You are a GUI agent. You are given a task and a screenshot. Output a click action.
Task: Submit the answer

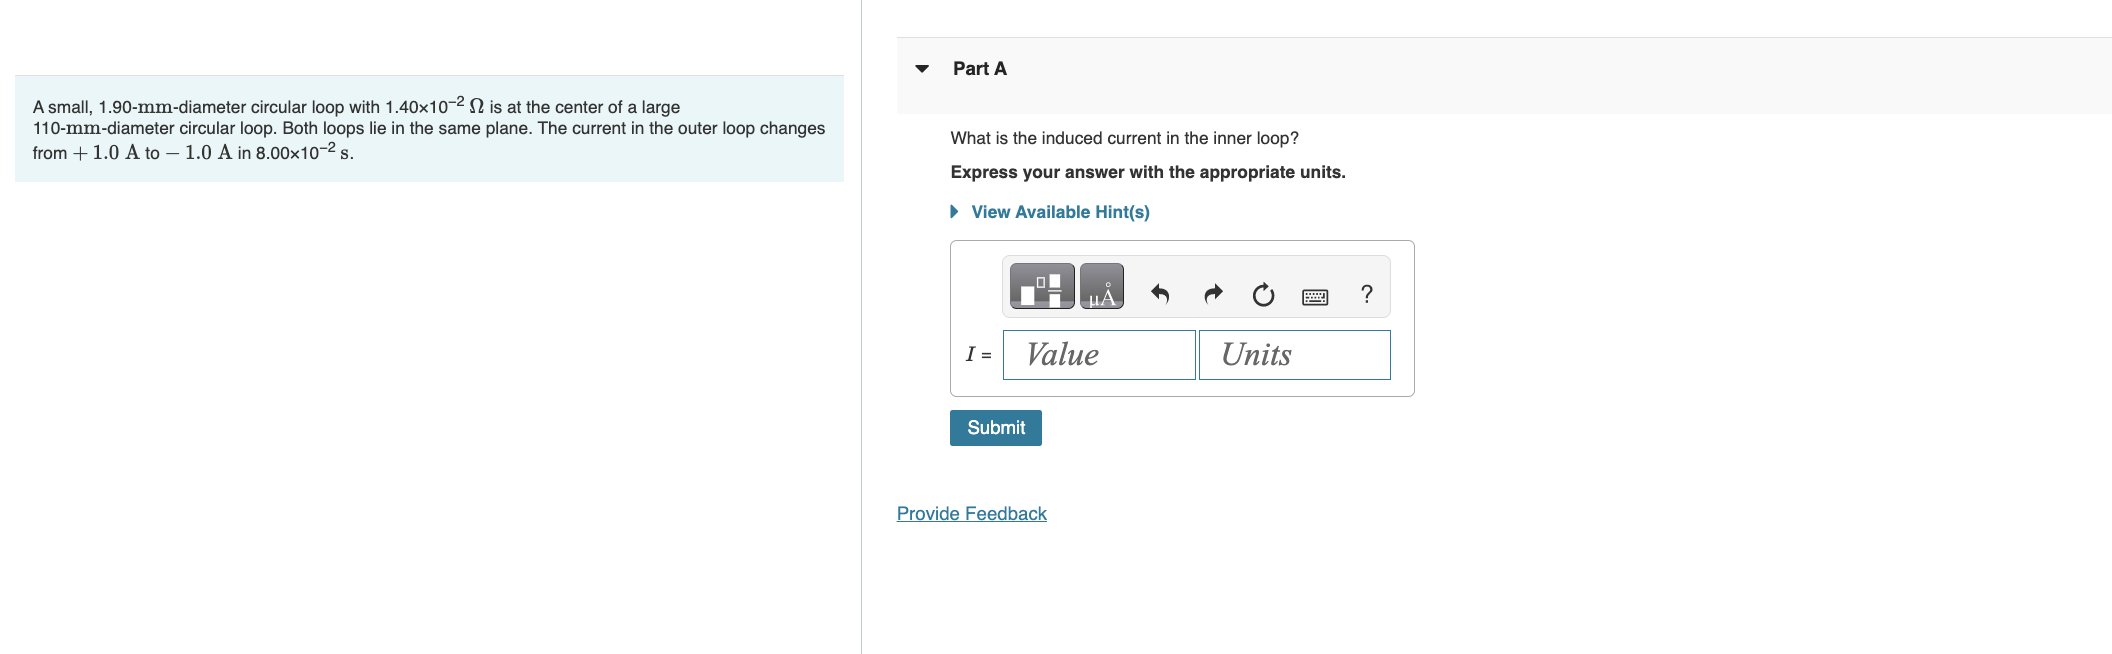[996, 428]
